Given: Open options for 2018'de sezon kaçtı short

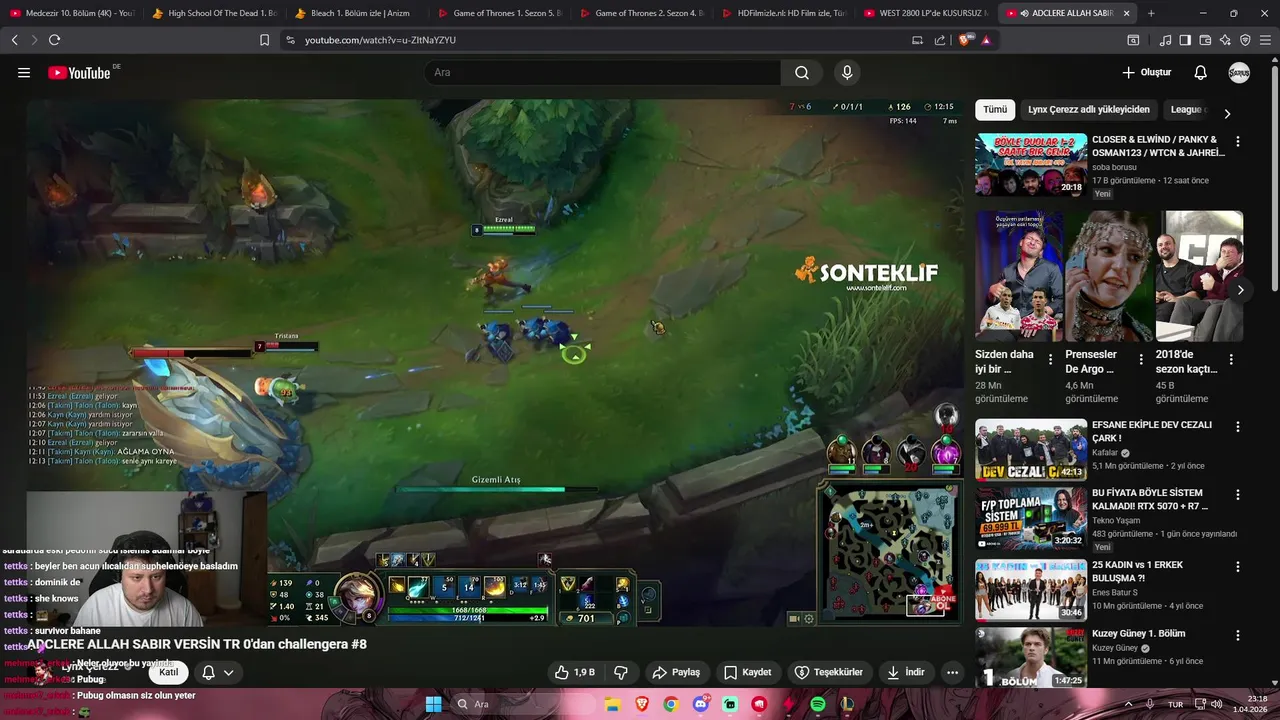Looking at the screenshot, I should 1231,359.
